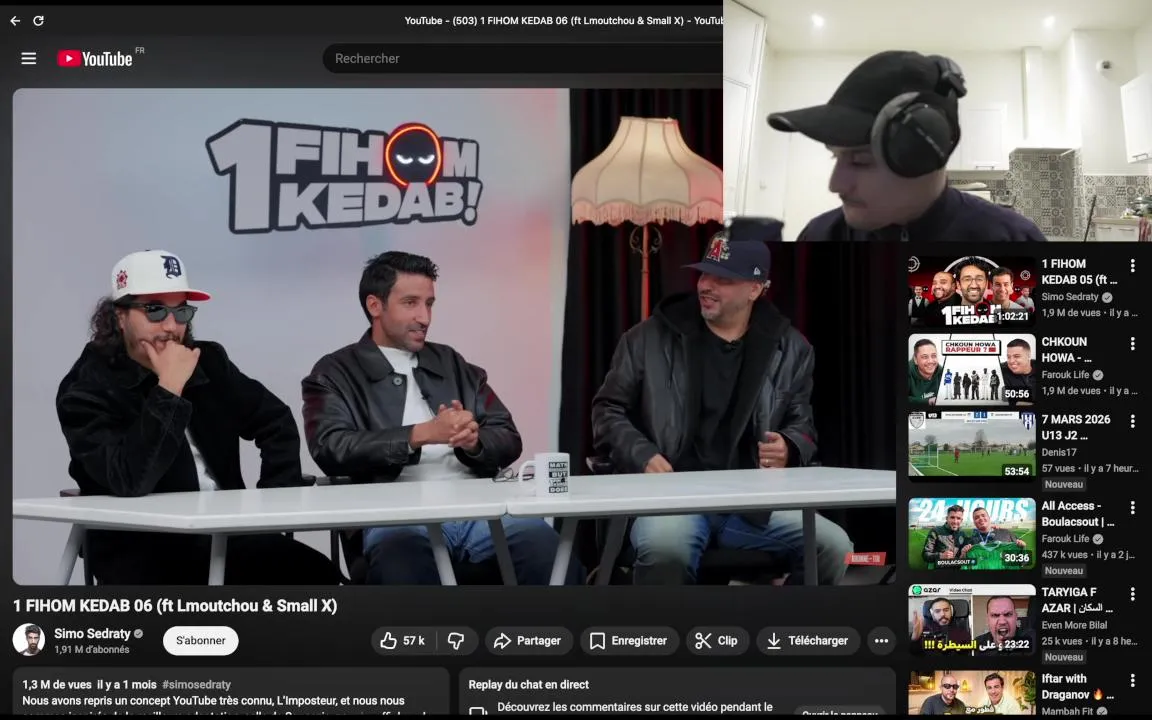
Task: Dislike the video with thumbs down
Action: click(456, 641)
